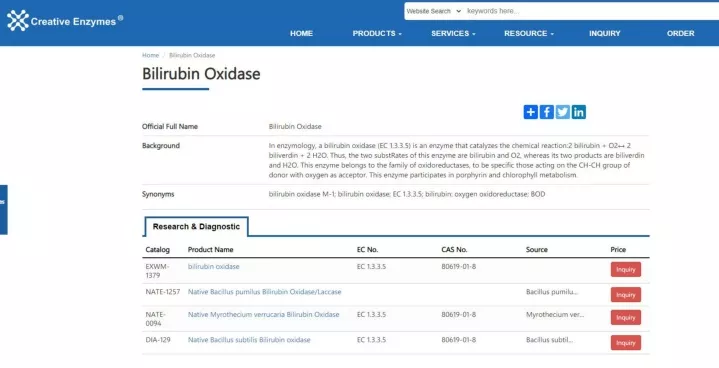Screen dimensions: 719x368
Task: Open the INQUIRY menu item
Action: coord(604,33)
